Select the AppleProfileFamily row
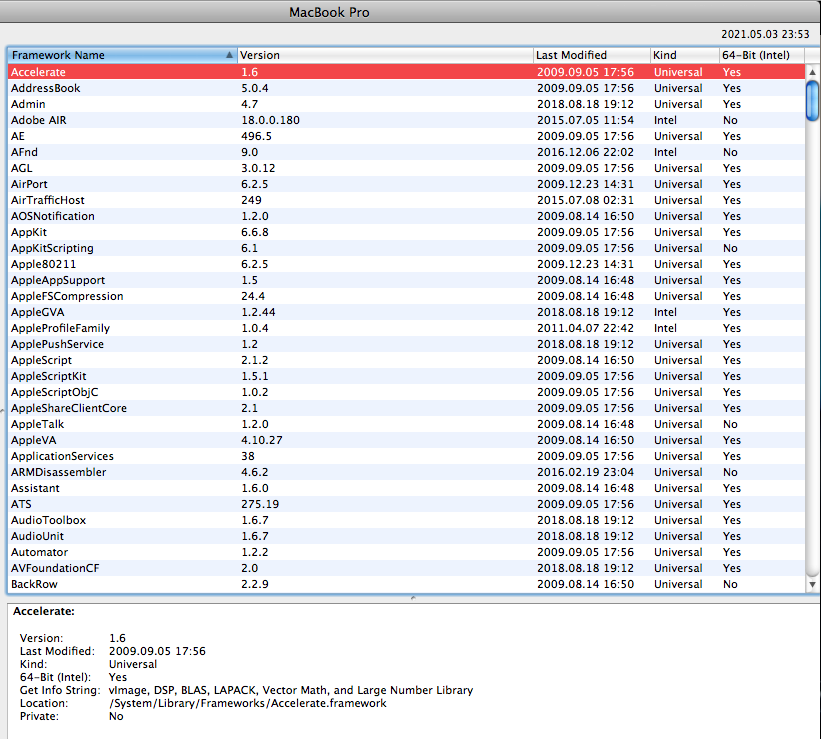Screen dimensions: 821x739 click(406, 328)
